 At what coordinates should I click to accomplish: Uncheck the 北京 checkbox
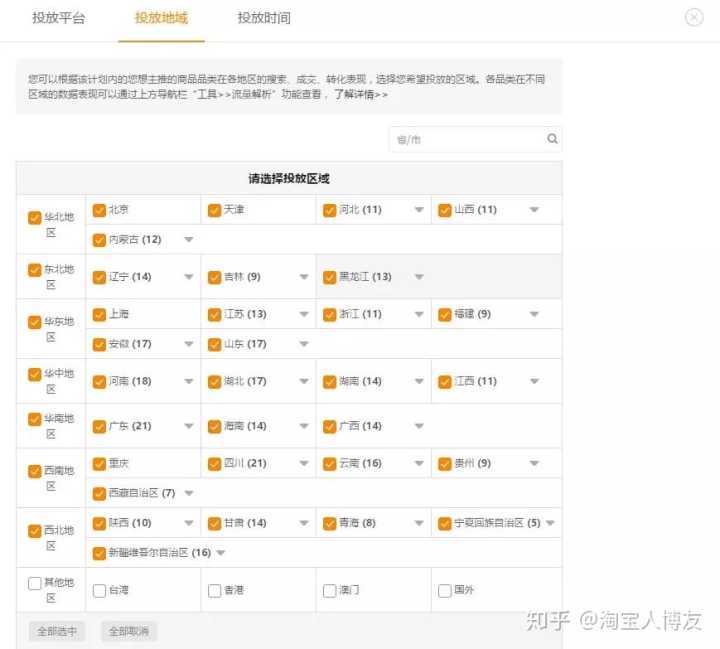coord(99,210)
